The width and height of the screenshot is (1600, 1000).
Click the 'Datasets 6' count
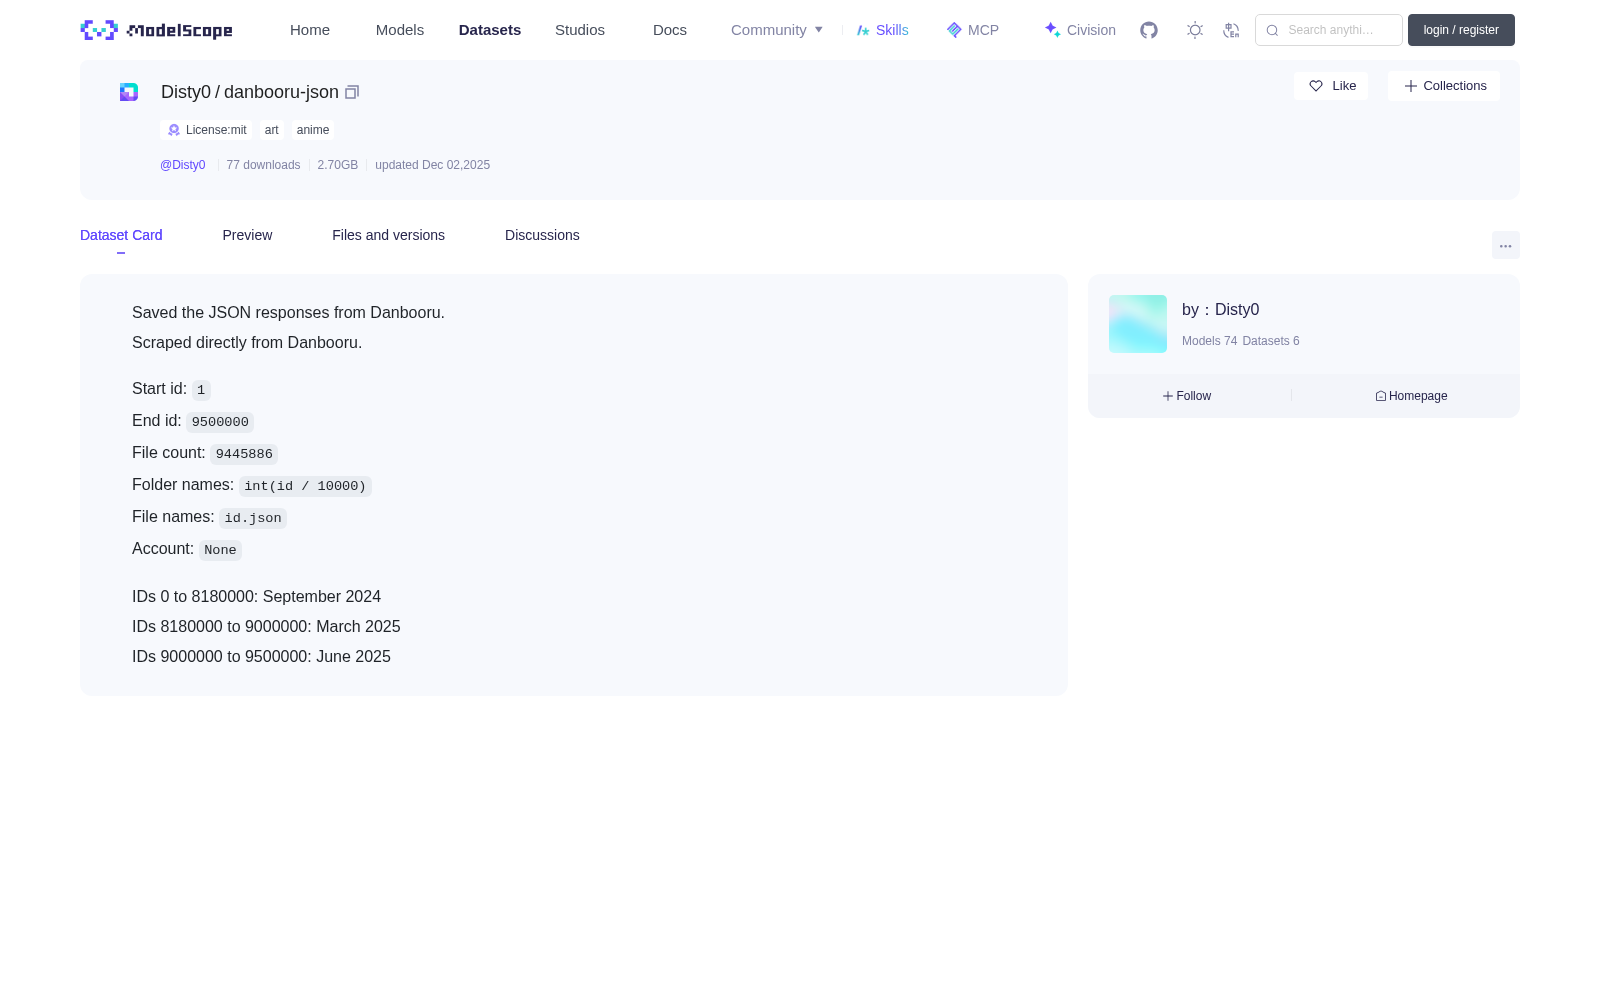point(1271,341)
